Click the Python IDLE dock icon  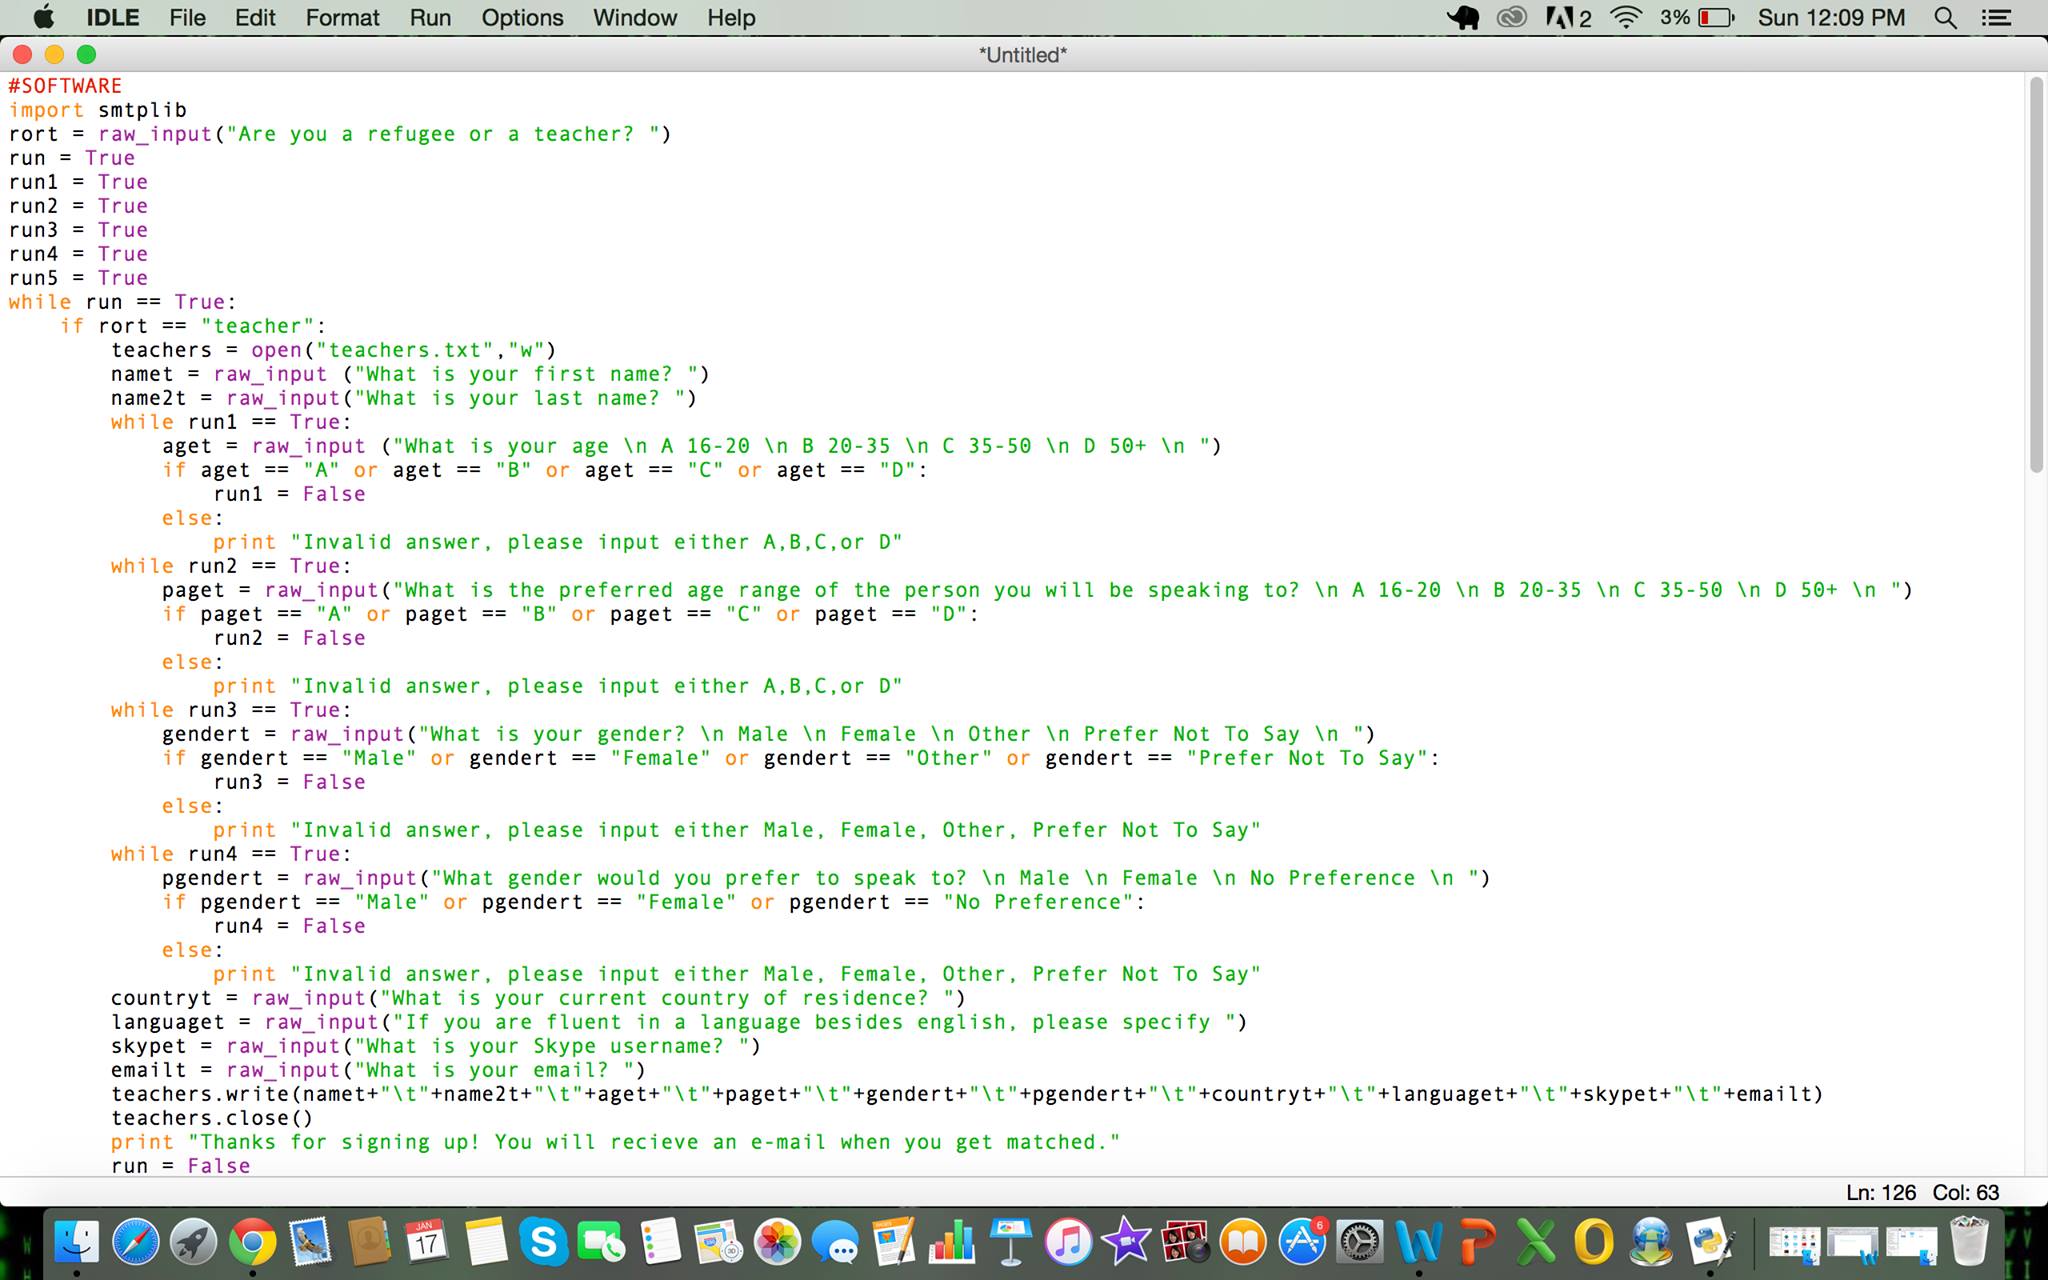(x=1710, y=1242)
